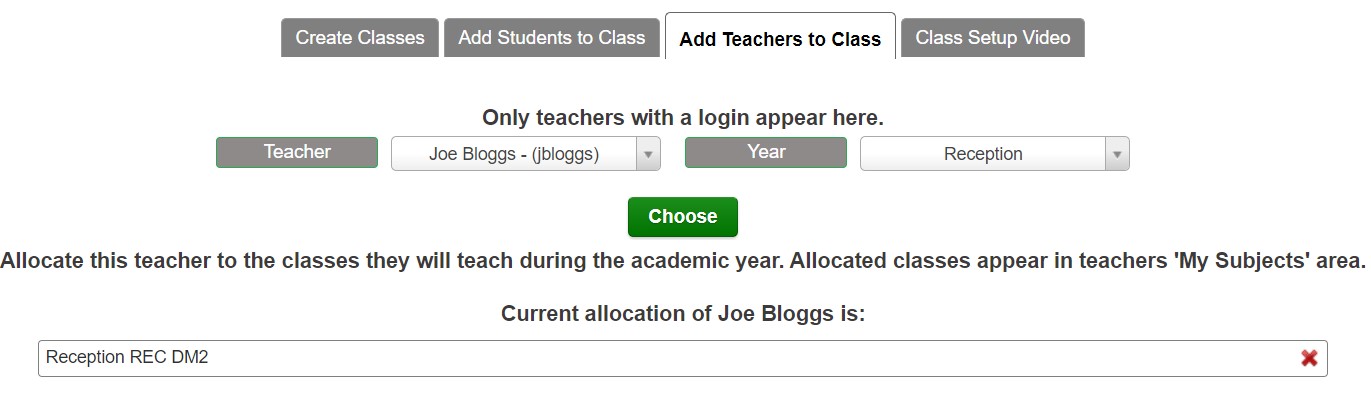This screenshot has width=1371, height=394.
Task: Remove the Reception REC DM2 allocation with red X
Action: (1308, 358)
